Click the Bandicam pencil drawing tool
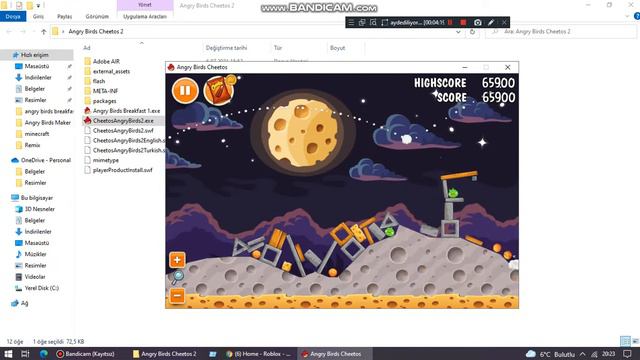Screen dimensions: 640x360 tap(491, 22)
